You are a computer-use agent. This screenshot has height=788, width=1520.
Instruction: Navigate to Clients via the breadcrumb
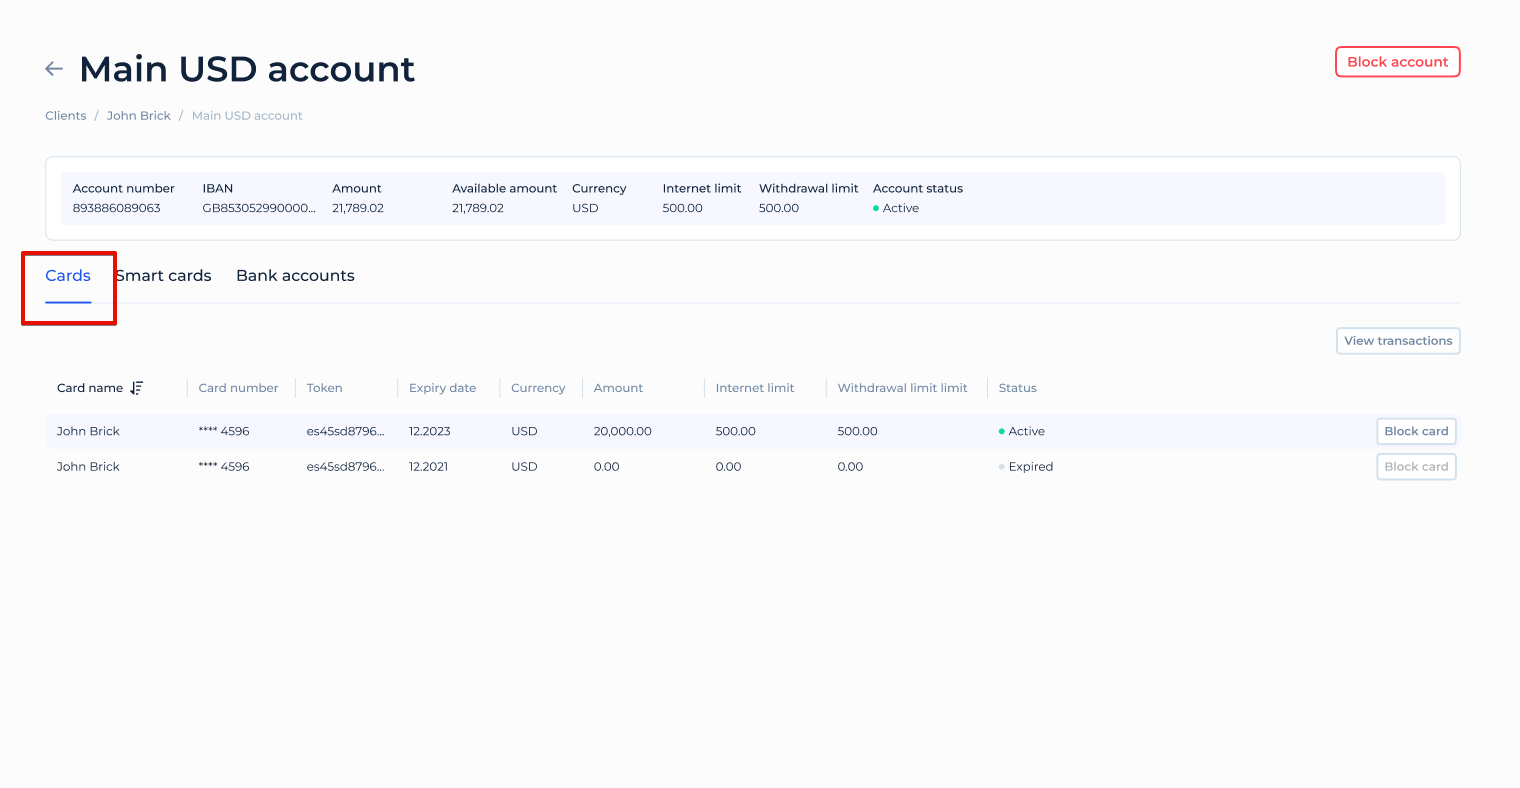click(65, 115)
